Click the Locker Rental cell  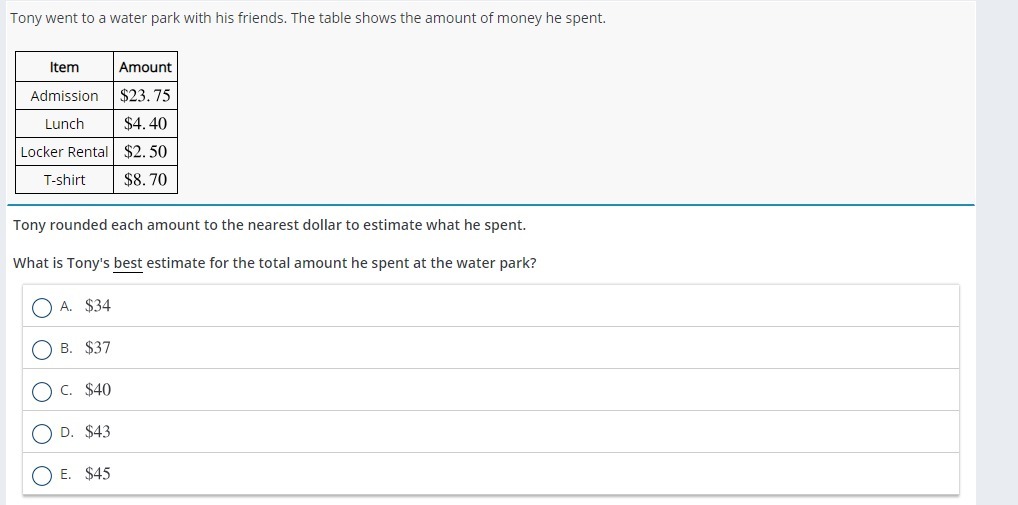tap(64, 152)
